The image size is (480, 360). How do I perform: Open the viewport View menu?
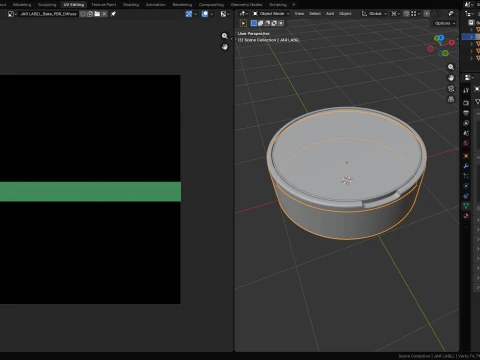click(299, 14)
